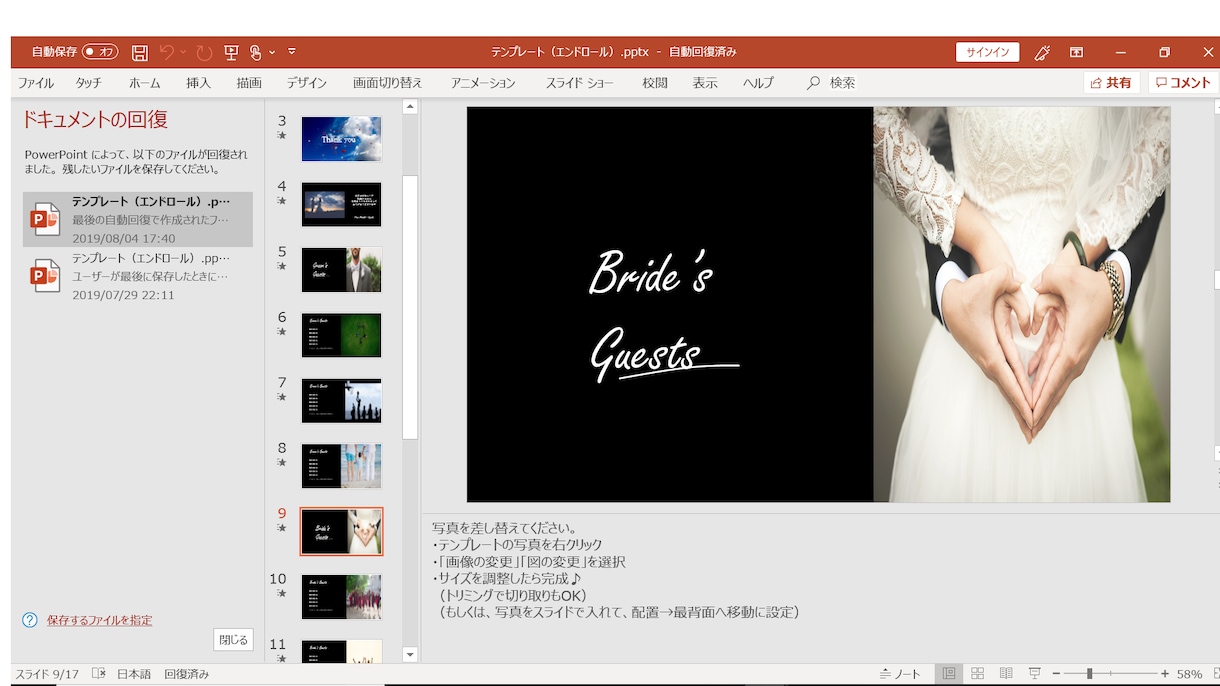Customize Quick Access Toolbar dropdown

tap(292, 52)
